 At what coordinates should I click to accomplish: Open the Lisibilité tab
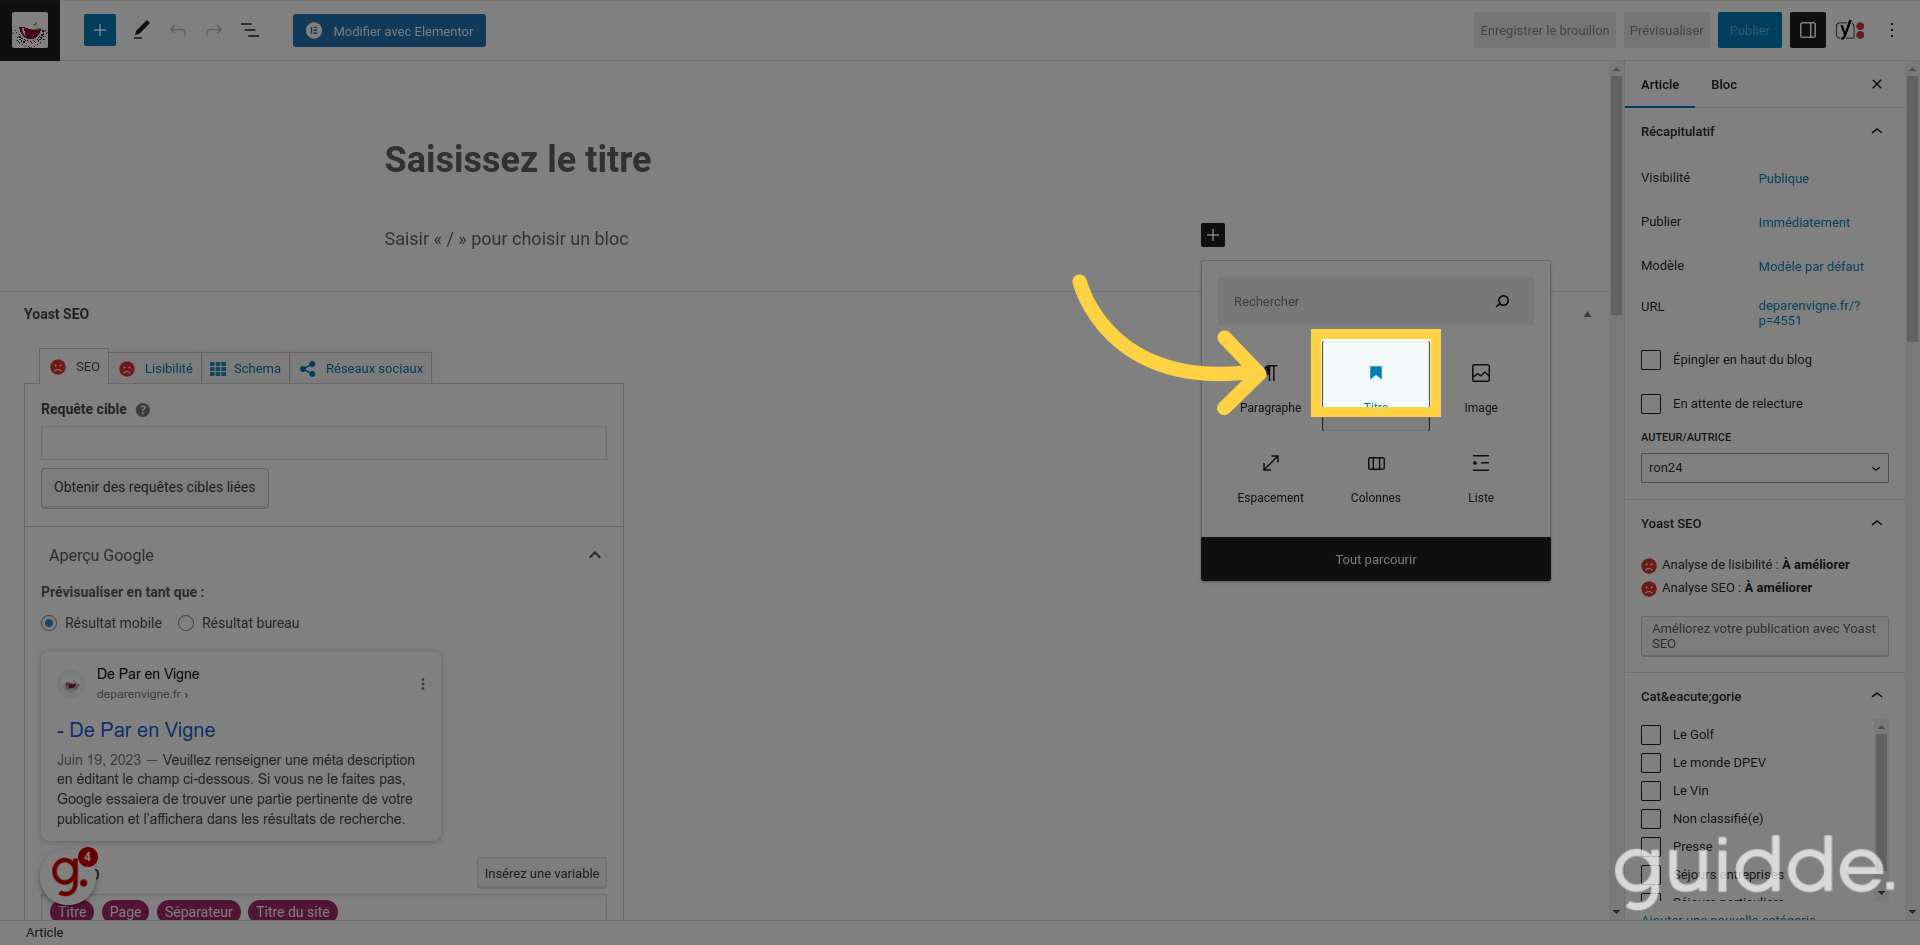point(156,368)
